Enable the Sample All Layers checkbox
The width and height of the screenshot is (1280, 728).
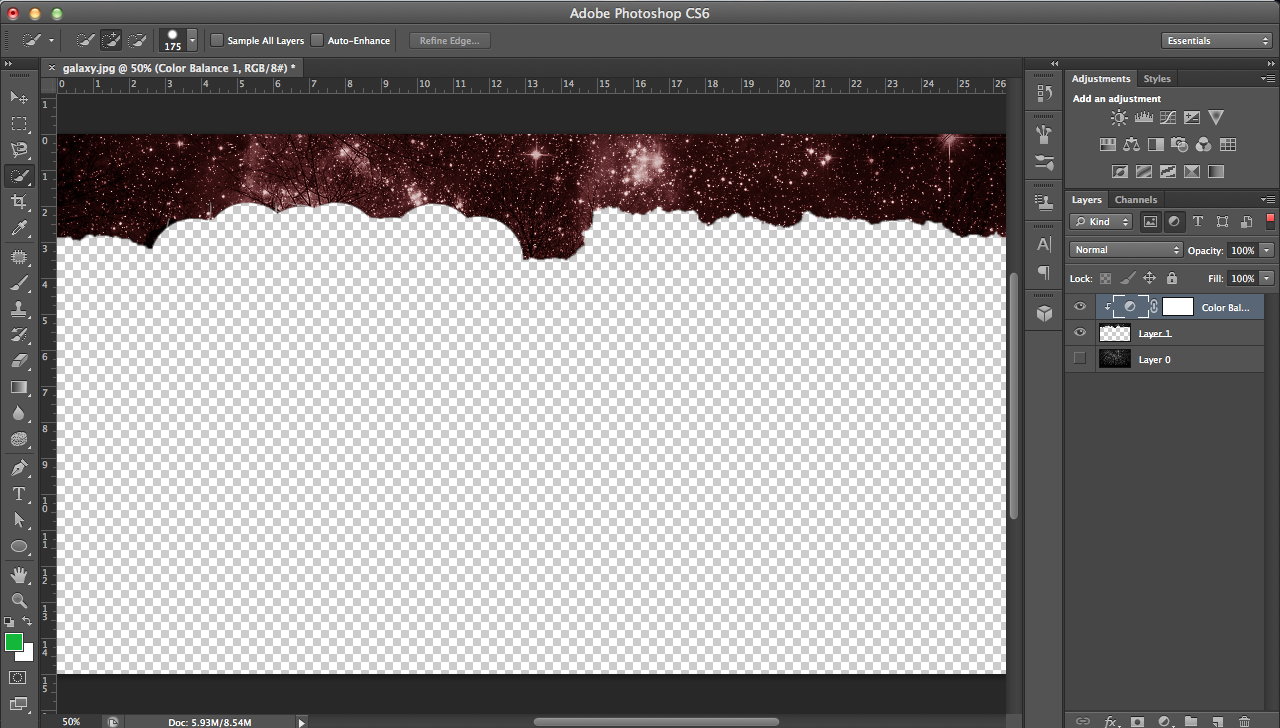pos(217,41)
